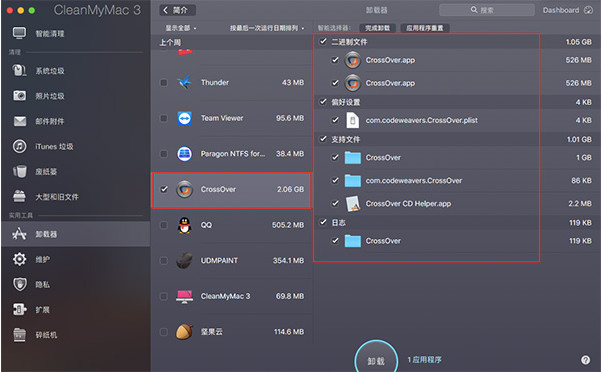Toggle the 二进制文件 group checkbox
Viewport: 601px width, 372px height.
click(x=323, y=41)
